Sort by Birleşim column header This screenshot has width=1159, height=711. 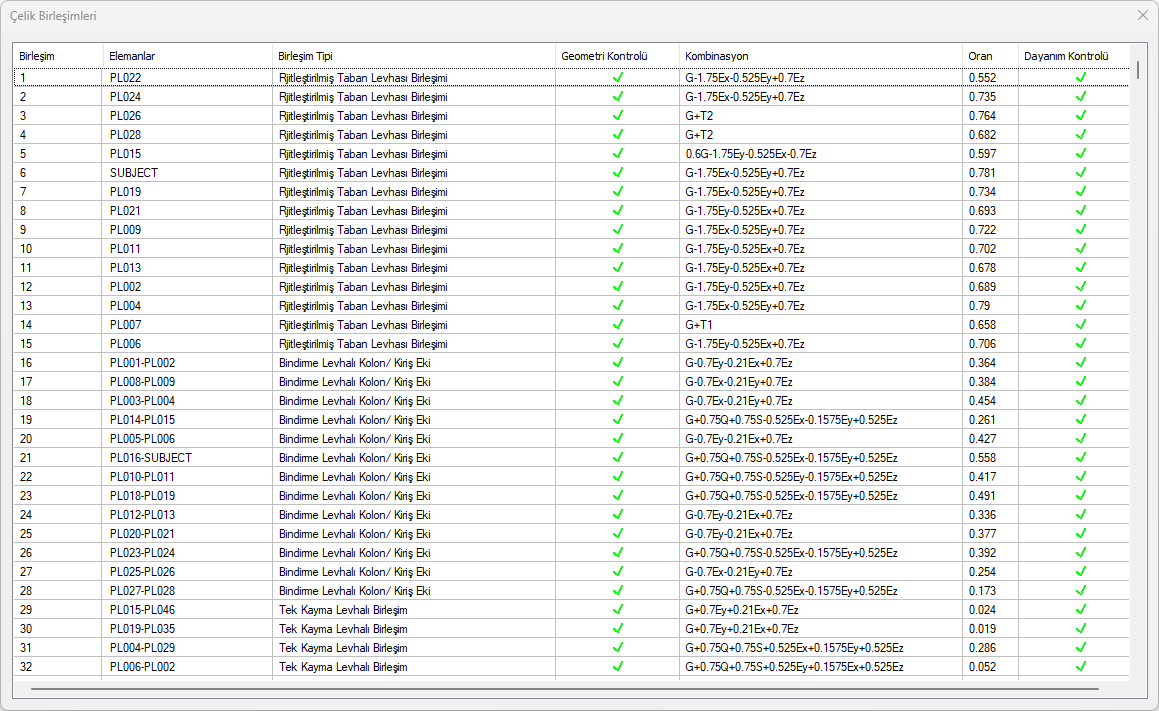coord(37,56)
